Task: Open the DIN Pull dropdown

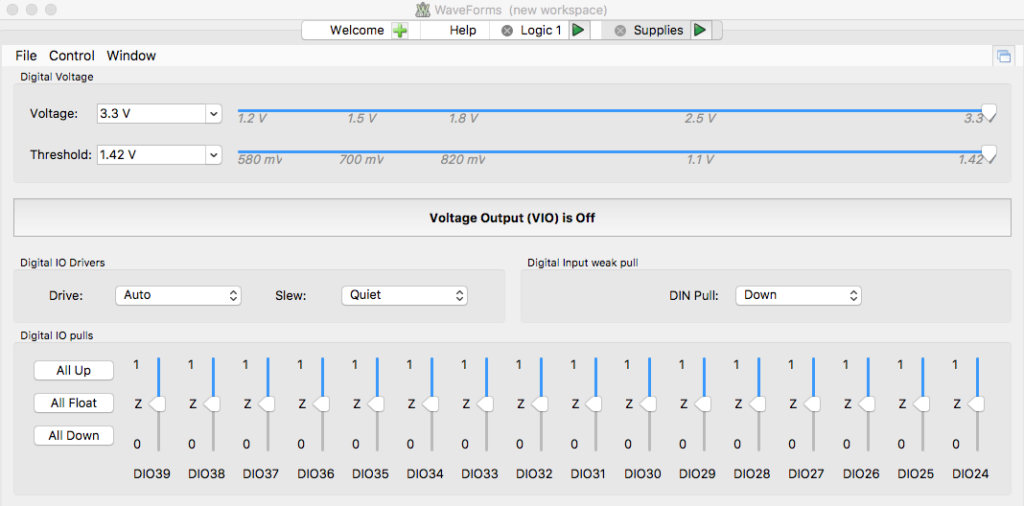Action: (x=798, y=295)
